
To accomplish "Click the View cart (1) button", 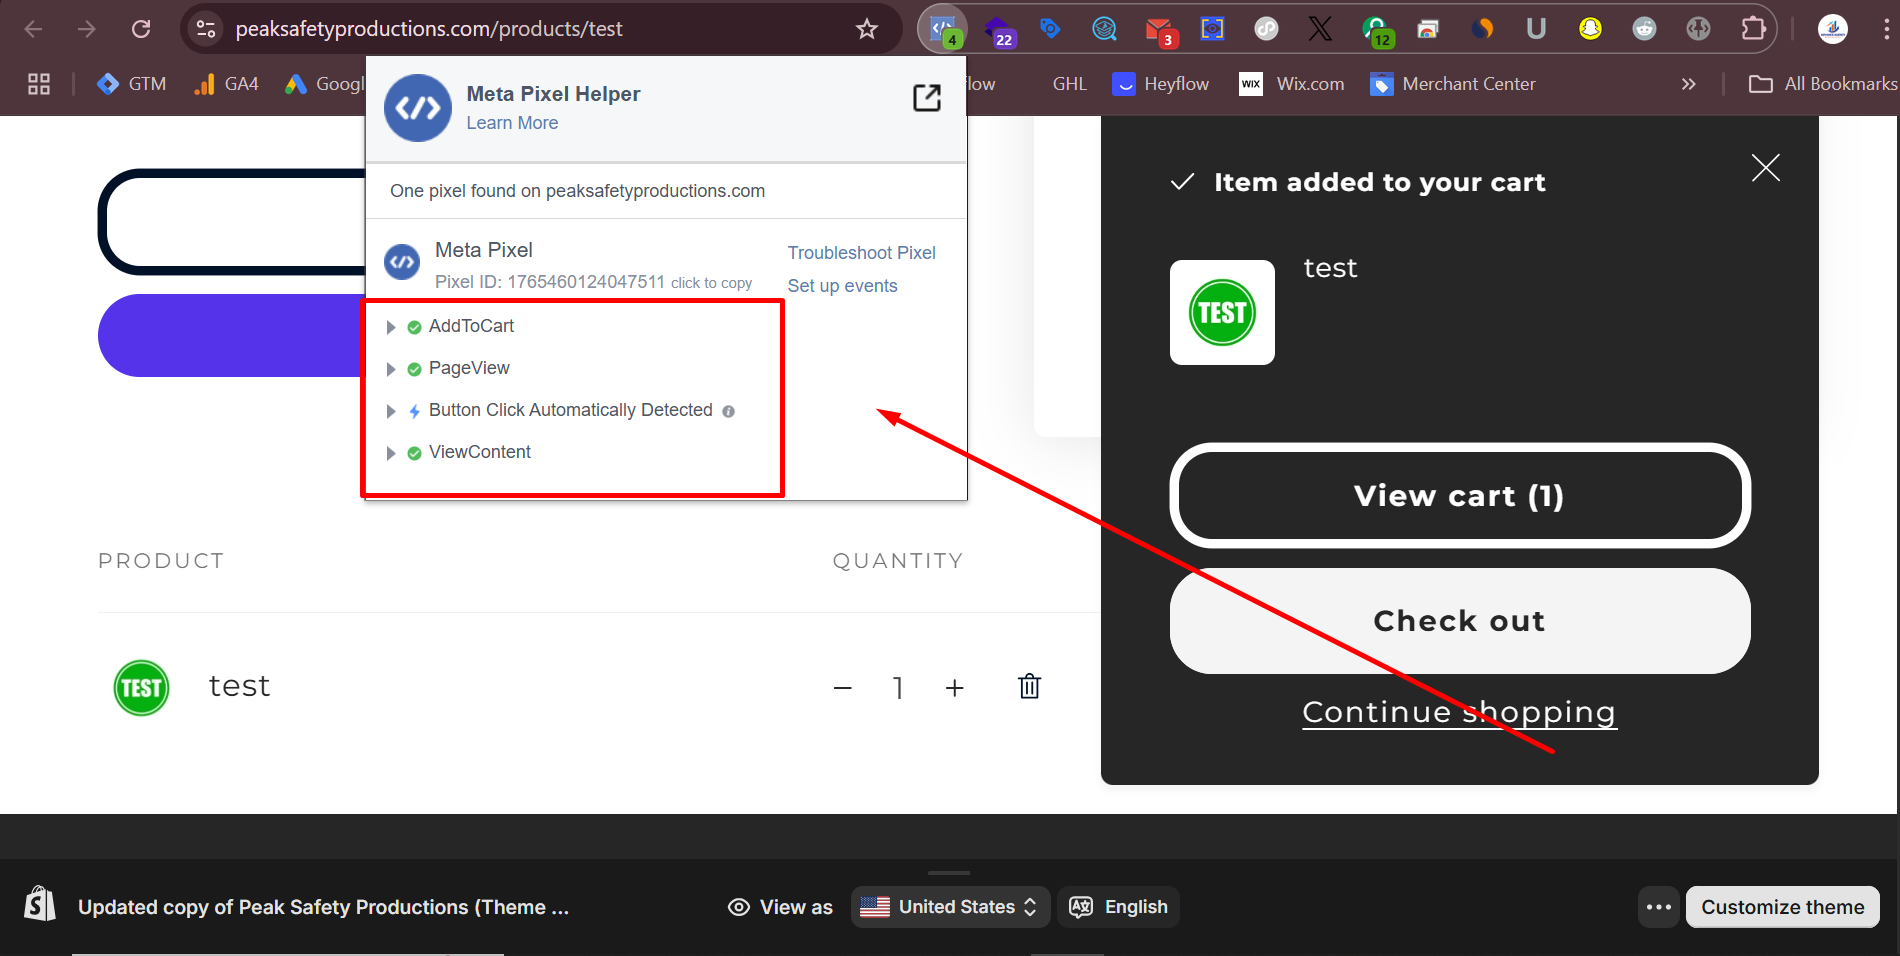I will [1459, 496].
